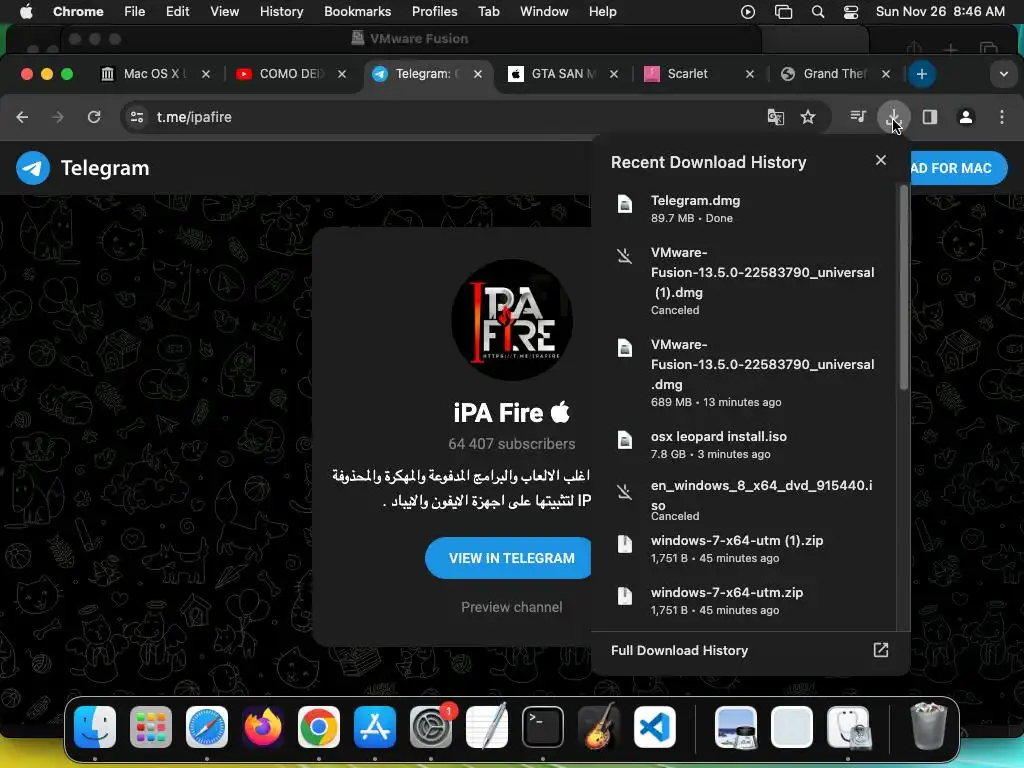Close the Scarlet tab
The width and height of the screenshot is (1024, 768).
(x=750, y=74)
